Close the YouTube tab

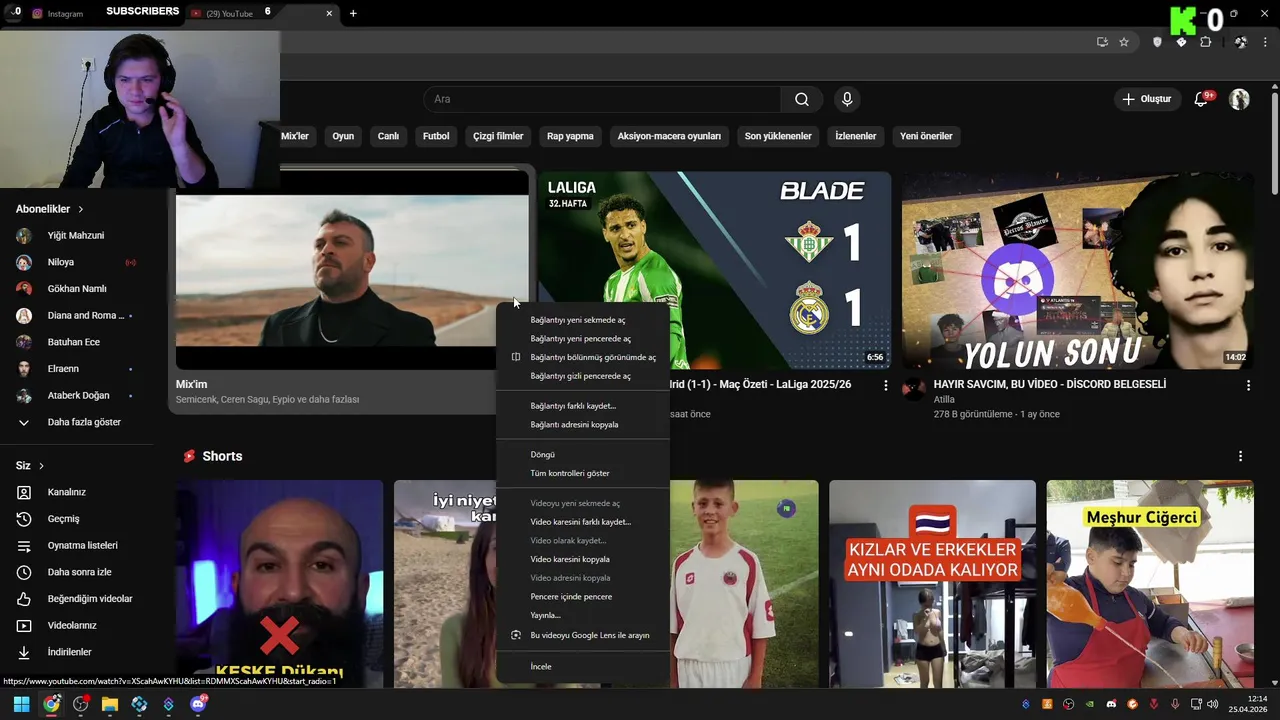tap(329, 13)
